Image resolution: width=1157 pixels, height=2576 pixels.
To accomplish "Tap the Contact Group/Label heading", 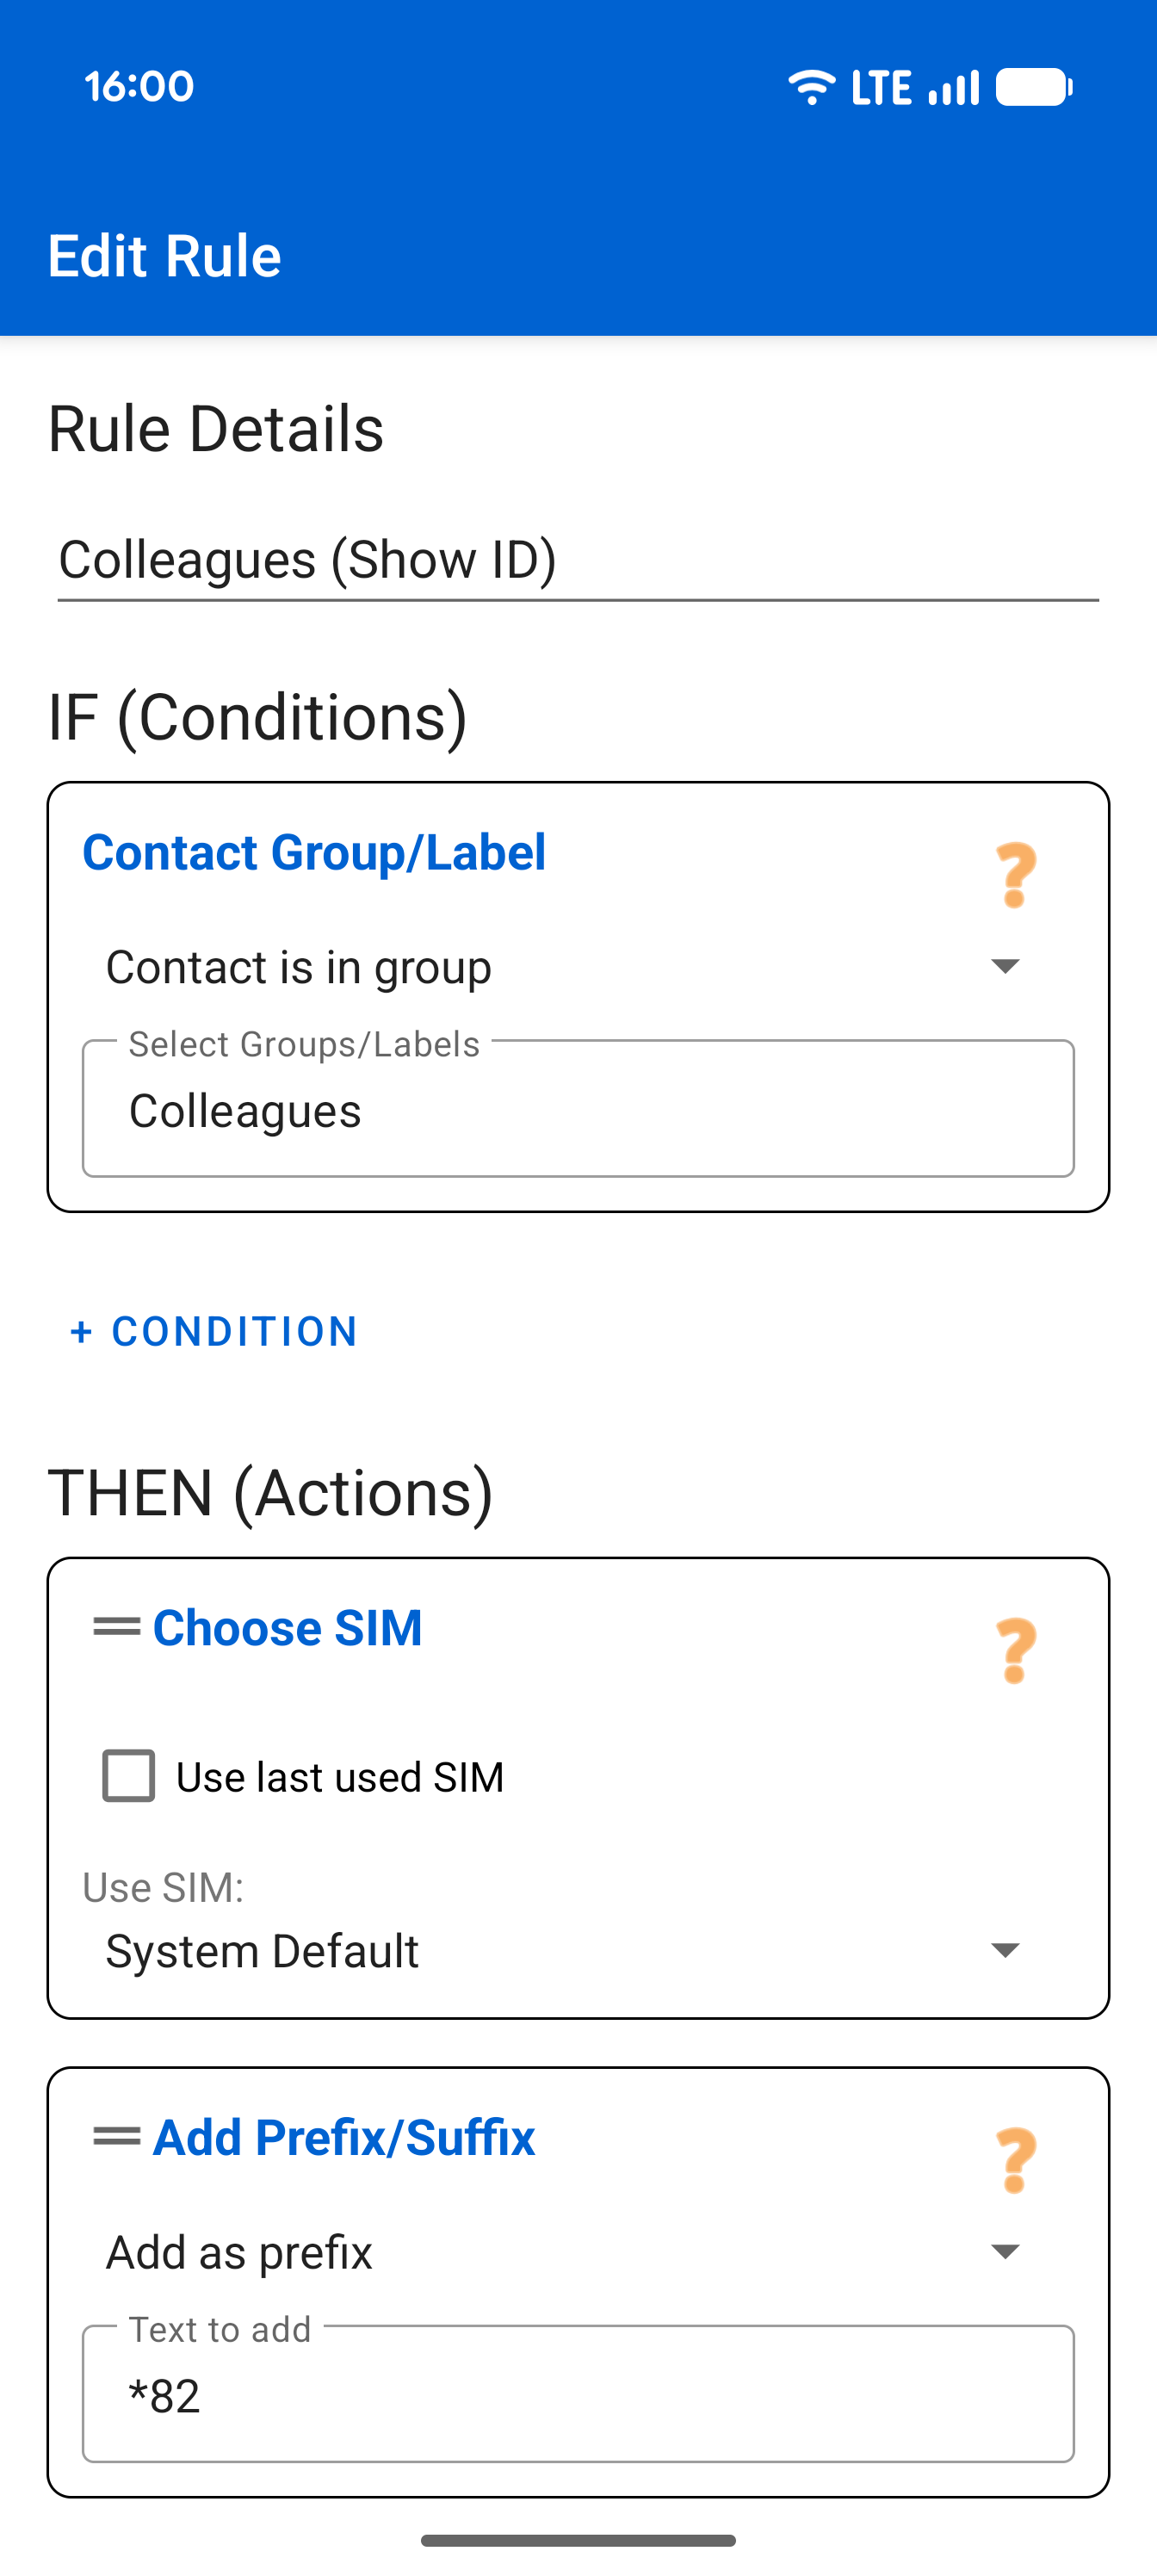I will 314,853.
